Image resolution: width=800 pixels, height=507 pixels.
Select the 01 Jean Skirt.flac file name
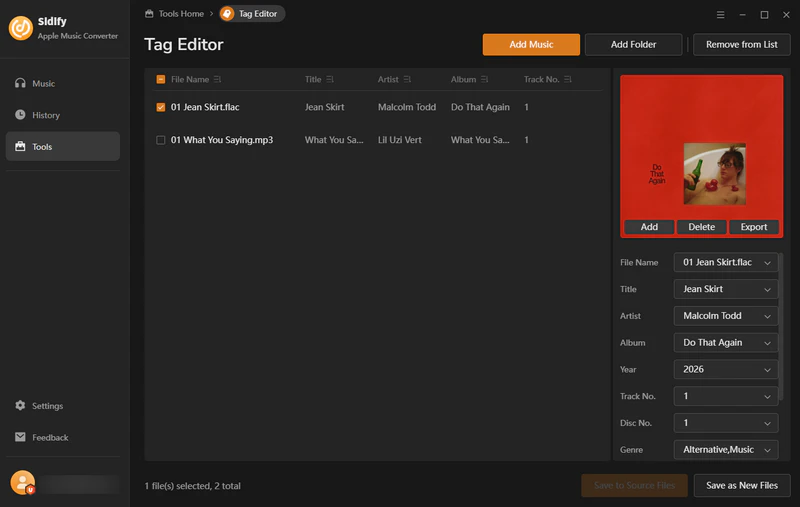(x=205, y=107)
